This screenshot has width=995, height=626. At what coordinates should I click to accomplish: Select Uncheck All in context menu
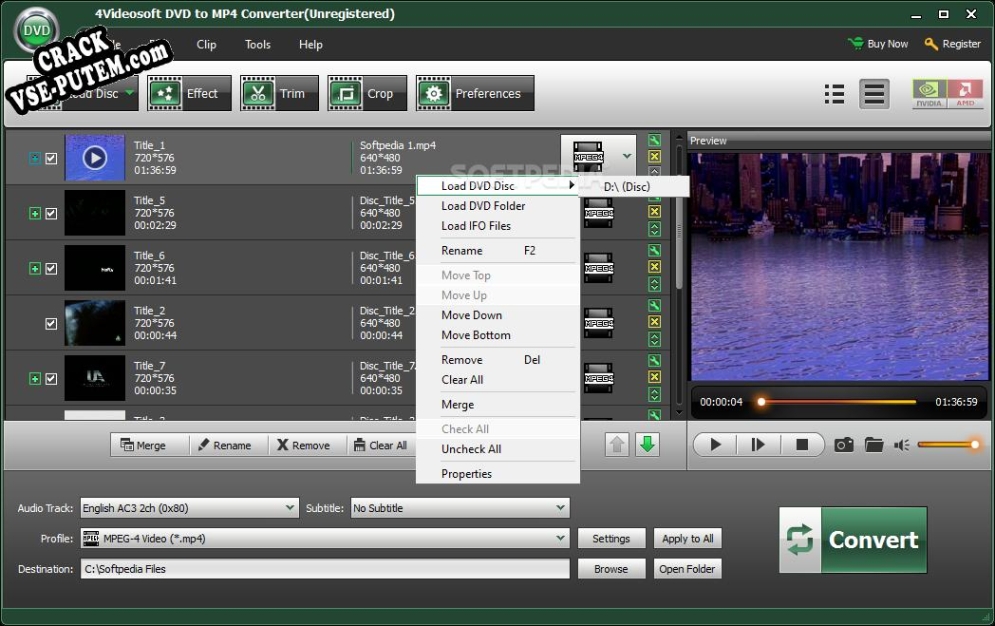click(498, 449)
